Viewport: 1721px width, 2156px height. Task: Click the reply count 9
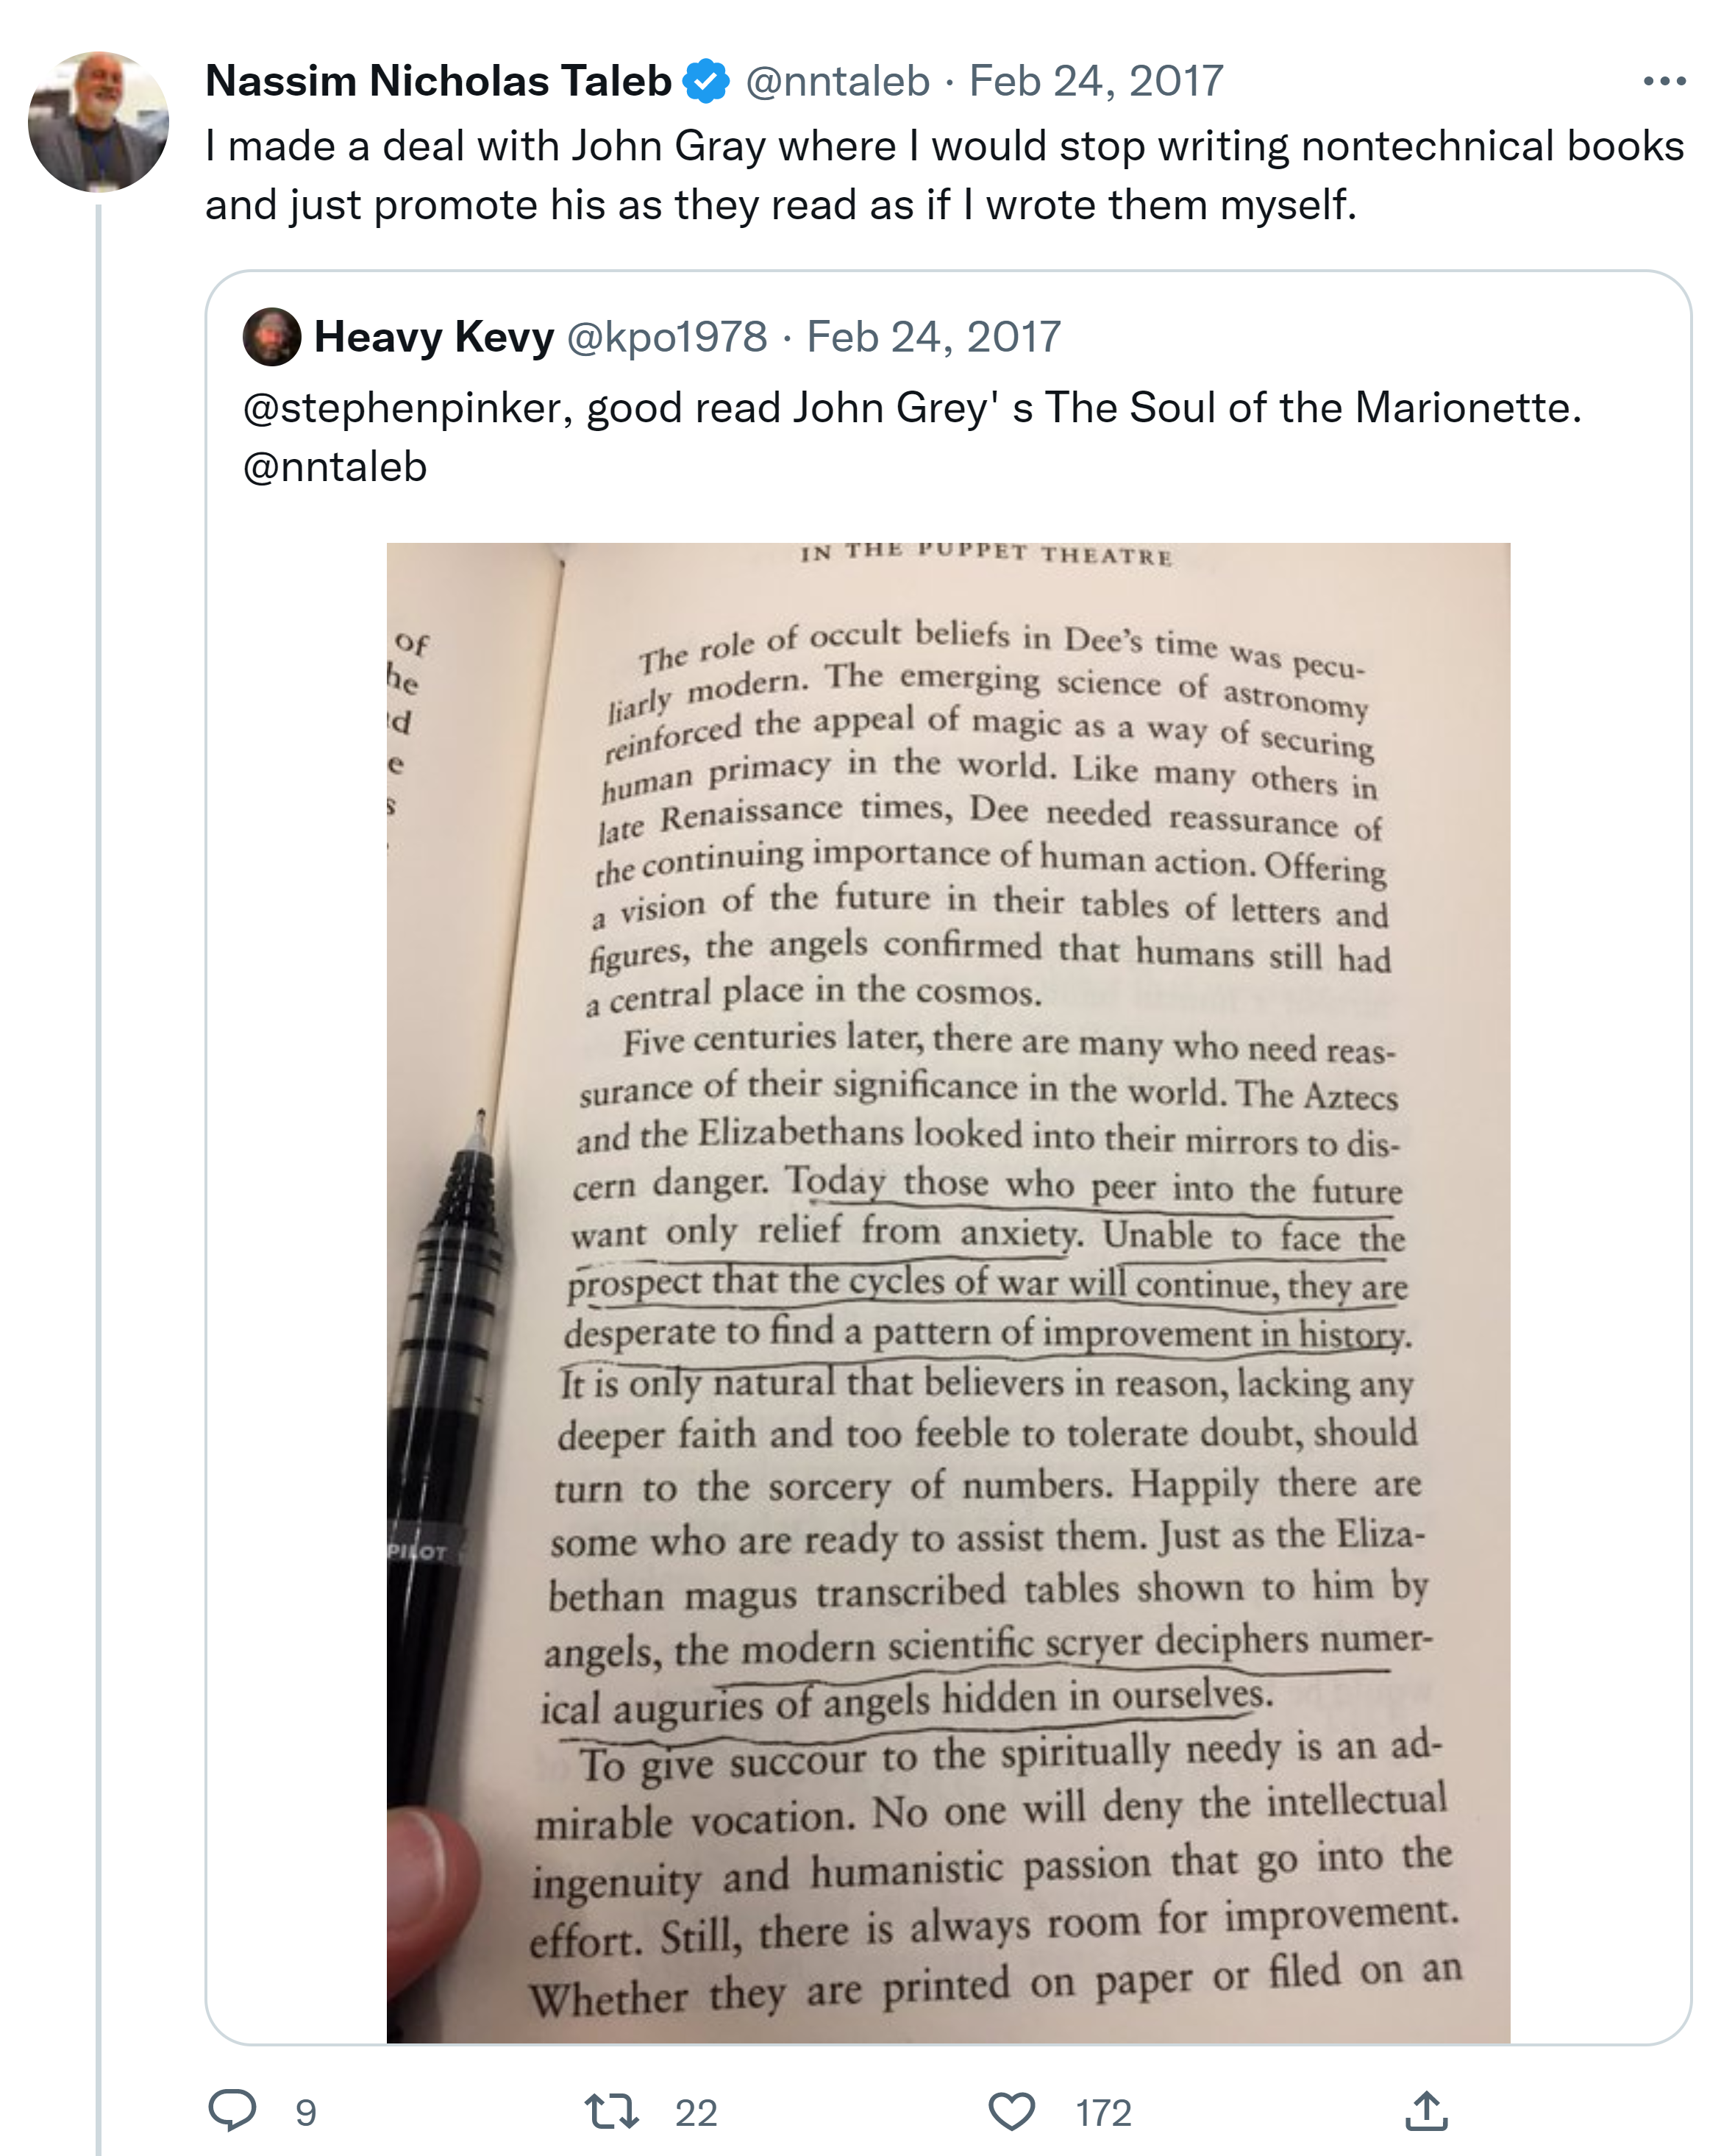point(306,2113)
